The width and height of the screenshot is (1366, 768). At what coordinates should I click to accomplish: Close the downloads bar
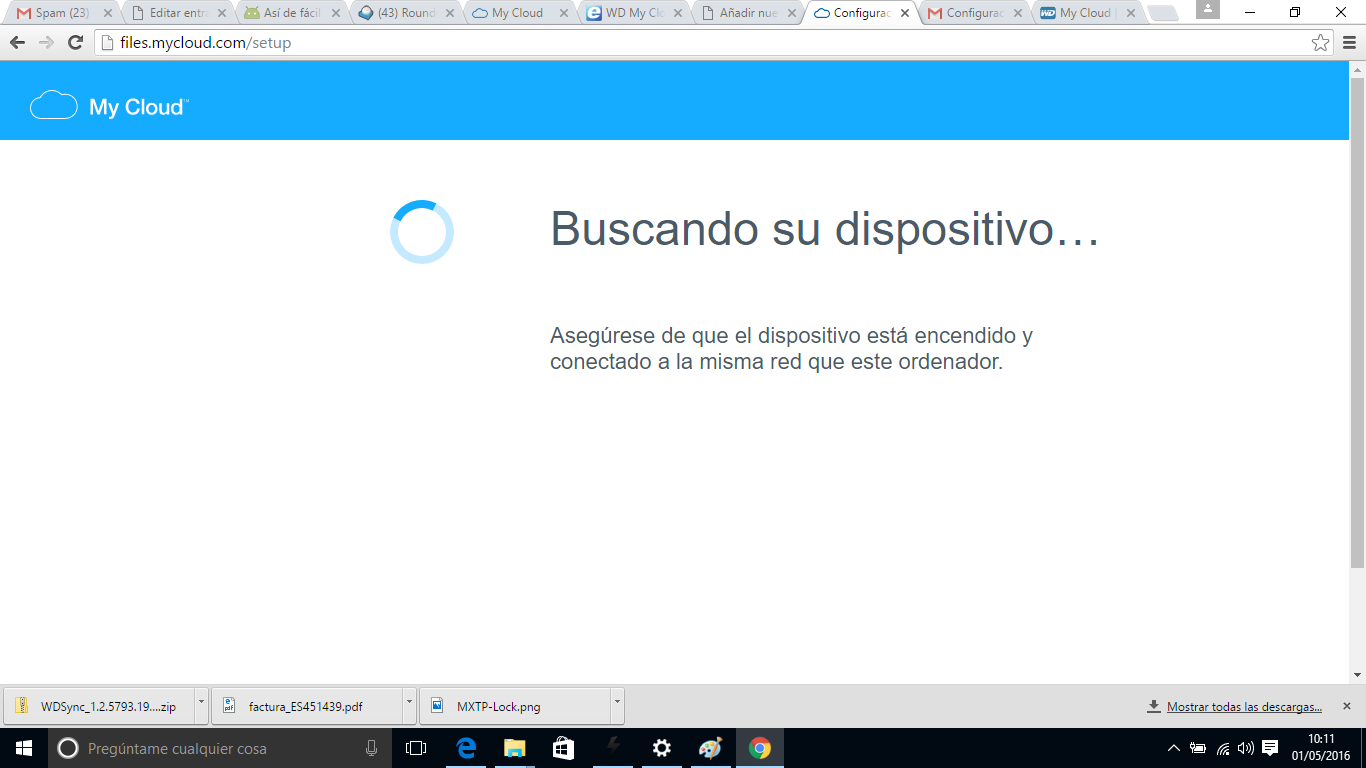tap(1346, 706)
